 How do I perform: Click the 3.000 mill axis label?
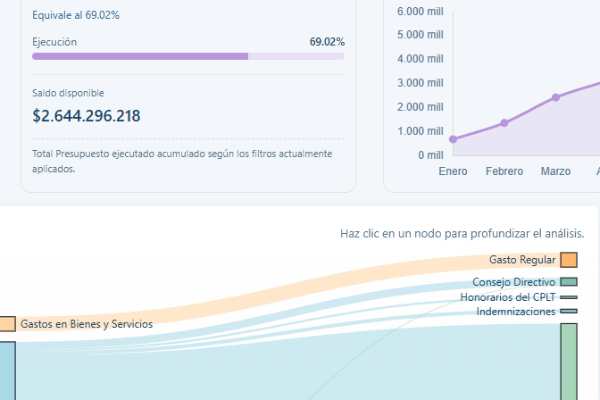(x=420, y=83)
